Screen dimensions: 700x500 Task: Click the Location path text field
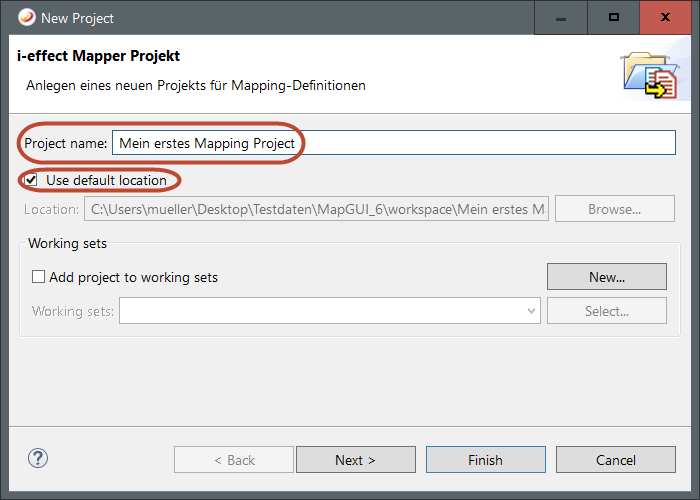tap(316, 209)
